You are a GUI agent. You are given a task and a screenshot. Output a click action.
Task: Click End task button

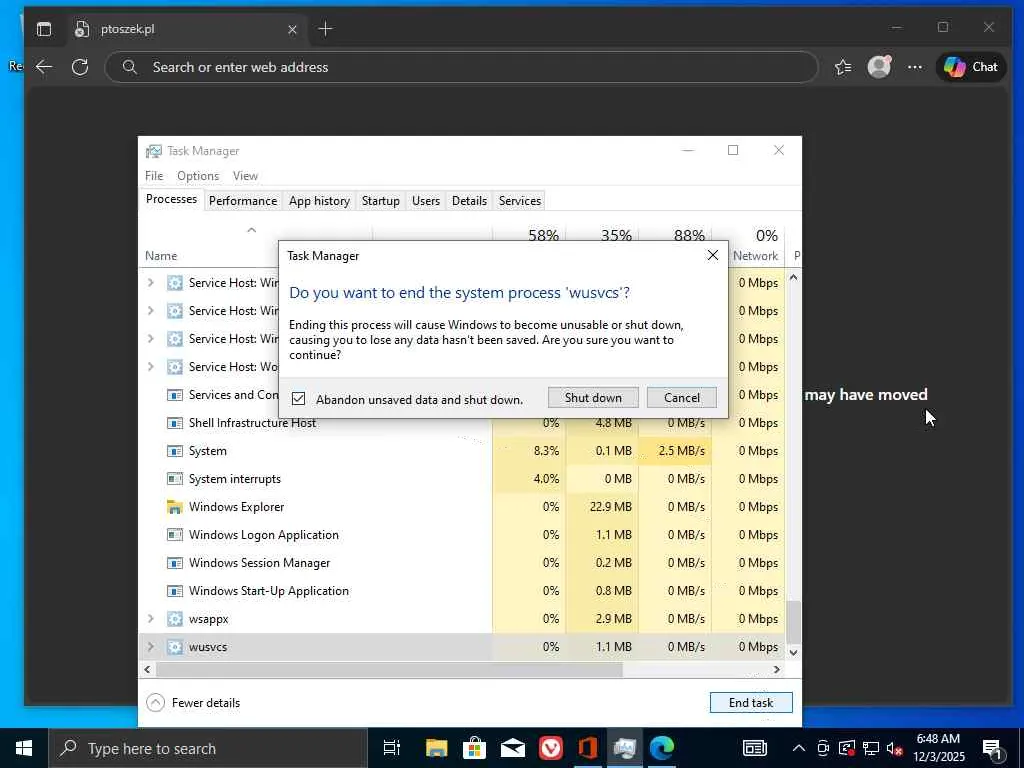751,703
